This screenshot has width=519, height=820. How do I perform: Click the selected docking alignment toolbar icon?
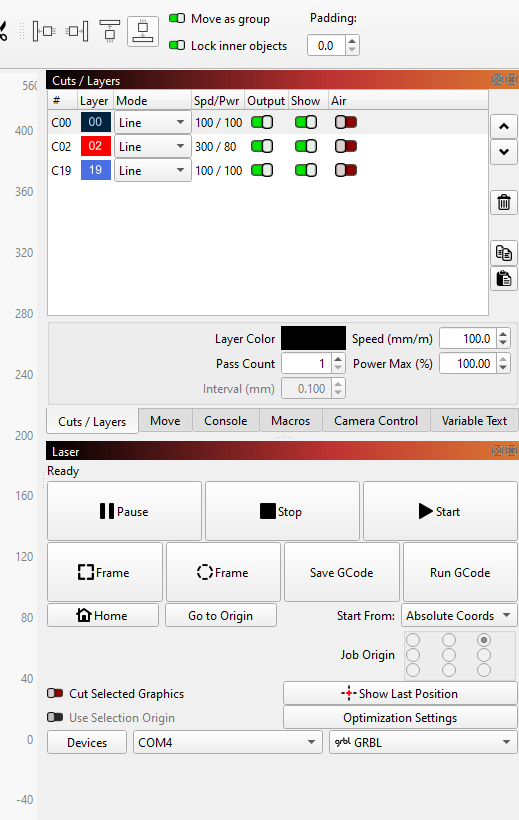pyautogui.click(x=143, y=31)
